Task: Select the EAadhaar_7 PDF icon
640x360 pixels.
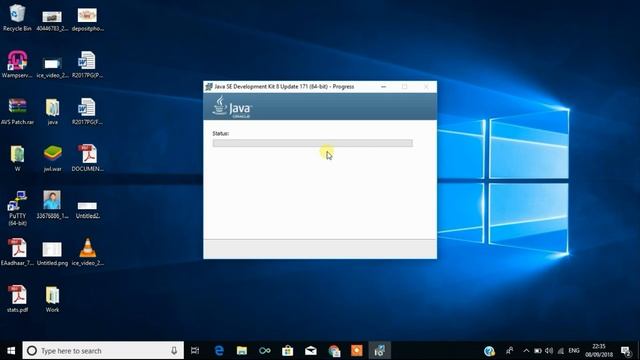Action: (x=17, y=252)
